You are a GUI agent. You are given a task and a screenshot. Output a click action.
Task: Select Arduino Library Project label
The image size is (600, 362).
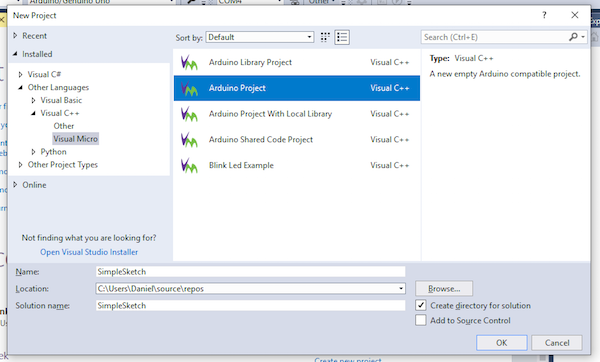tap(250, 62)
